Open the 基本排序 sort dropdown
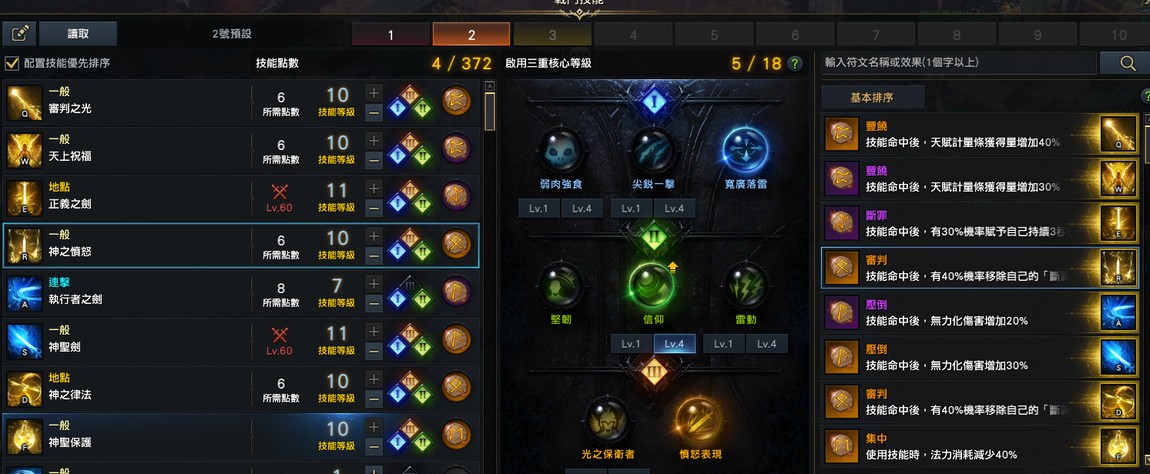 [871, 98]
